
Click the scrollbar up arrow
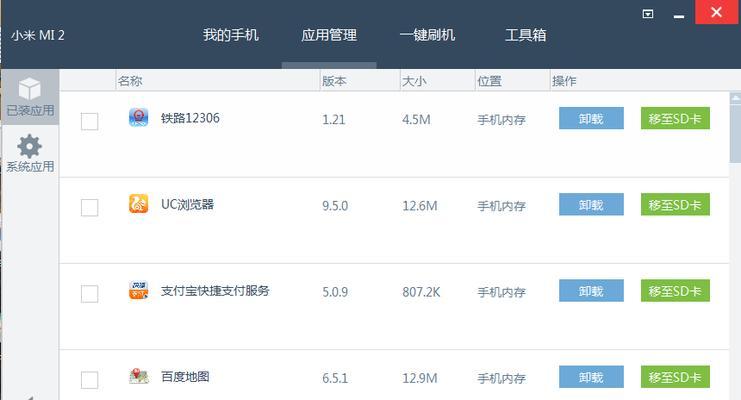pyautogui.click(x=735, y=98)
